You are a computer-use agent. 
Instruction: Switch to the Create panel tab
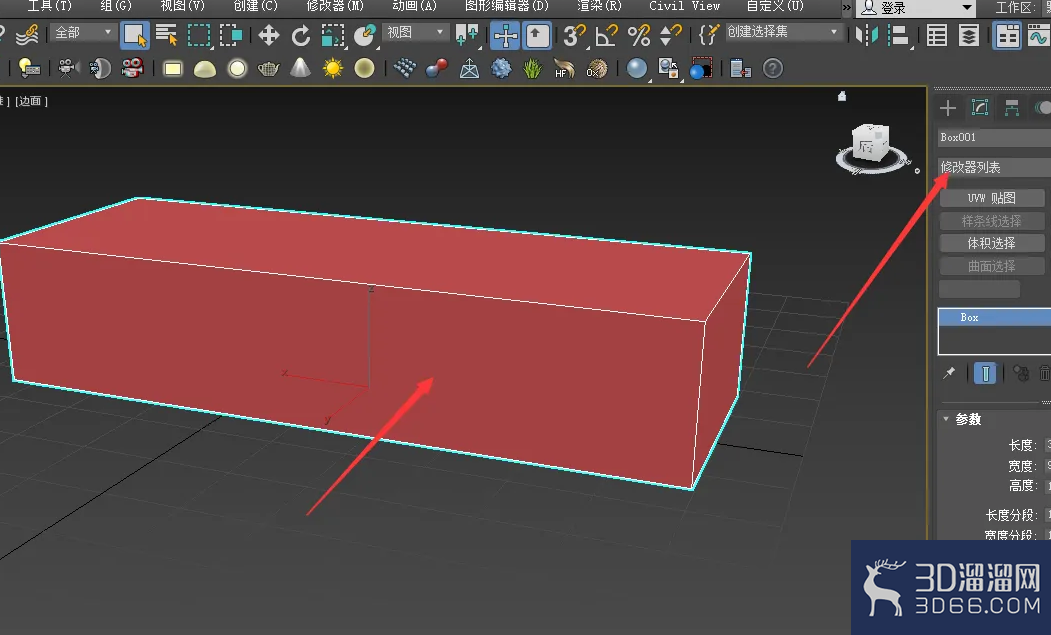click(948, 108)
